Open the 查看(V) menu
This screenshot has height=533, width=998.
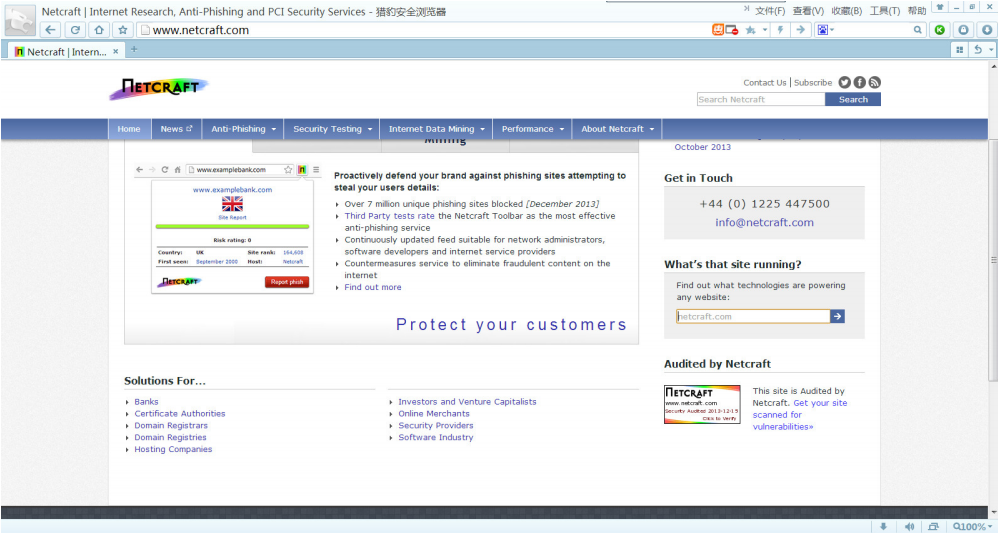coord(808,11)
